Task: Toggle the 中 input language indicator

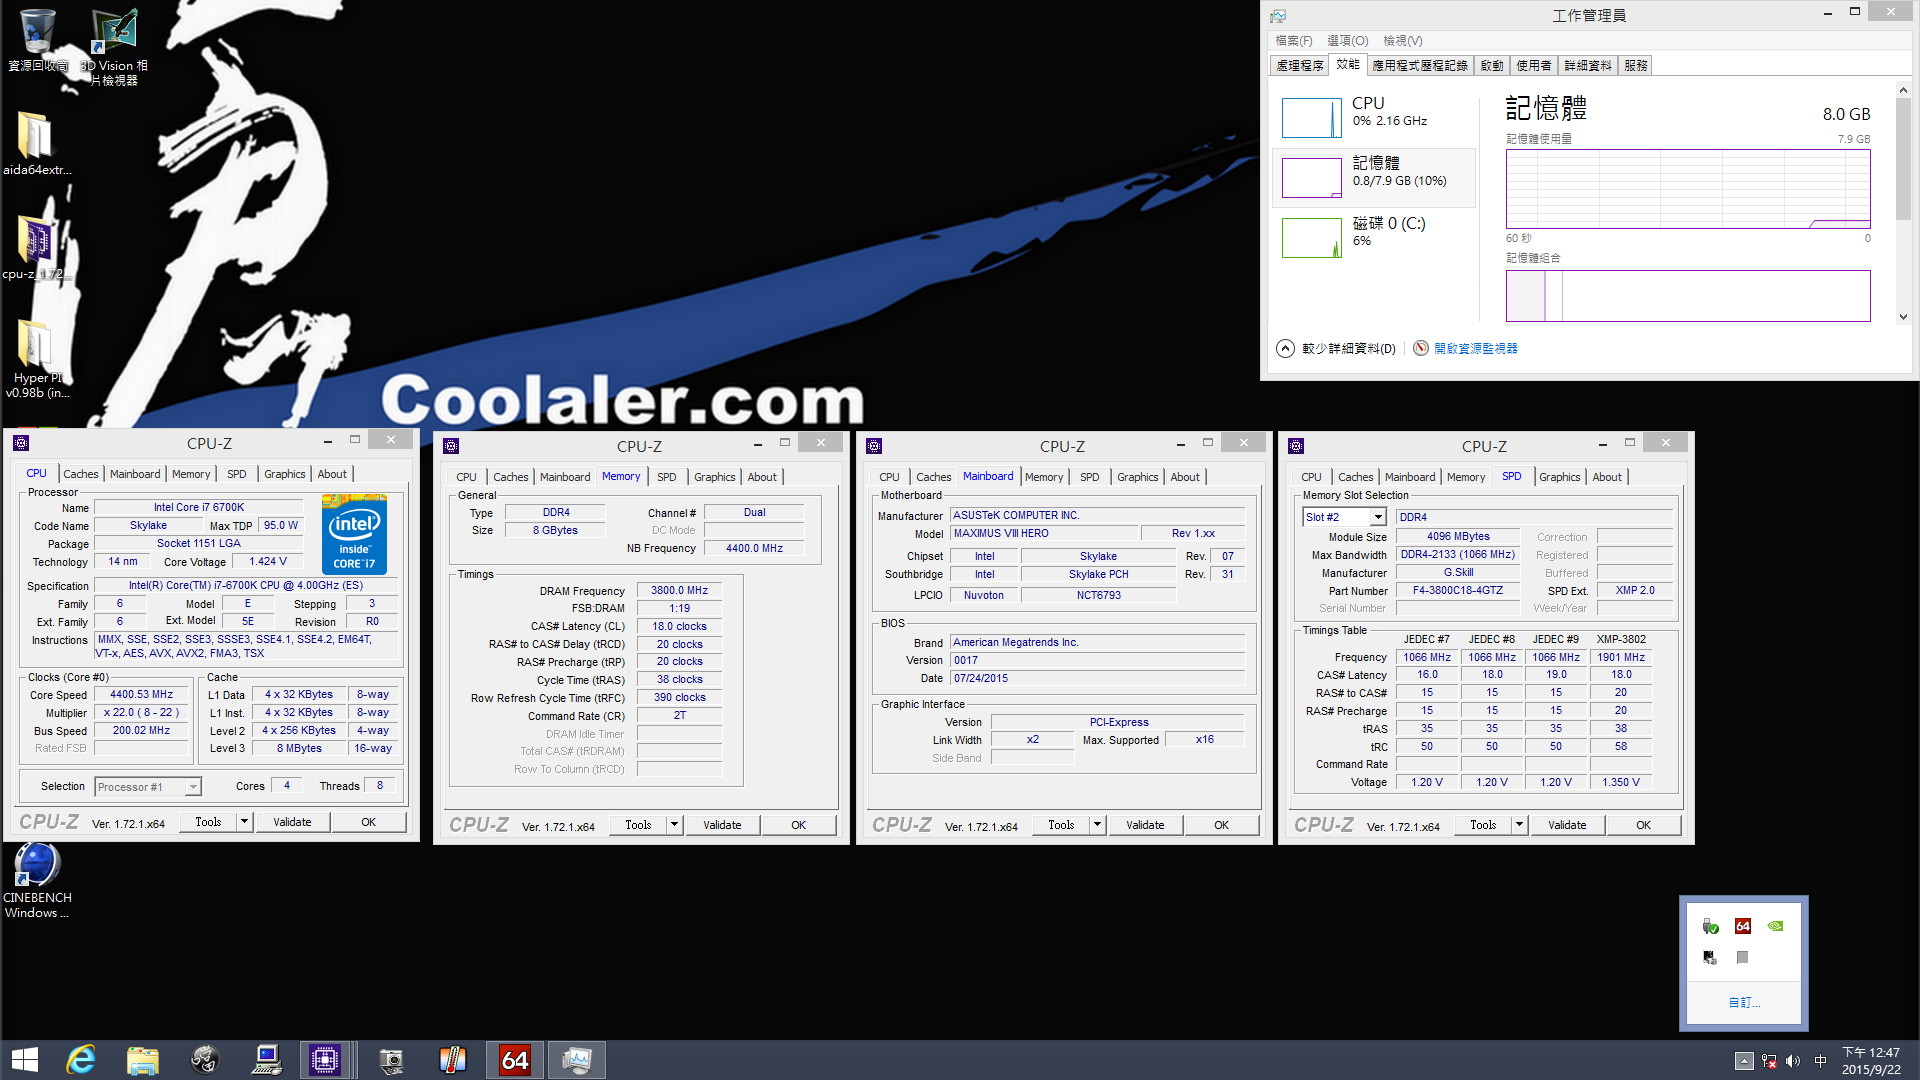Action: coord(1820,1061)
